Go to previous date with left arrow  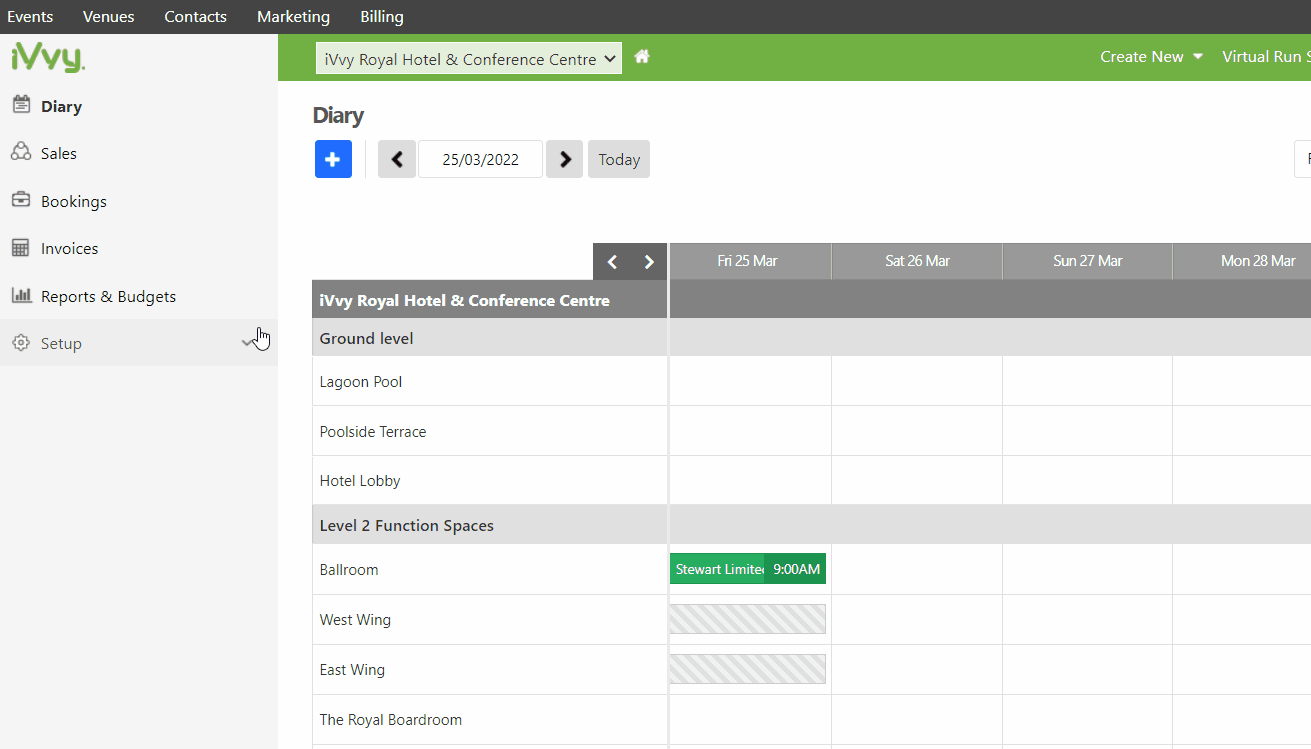[x=397, y=159]
